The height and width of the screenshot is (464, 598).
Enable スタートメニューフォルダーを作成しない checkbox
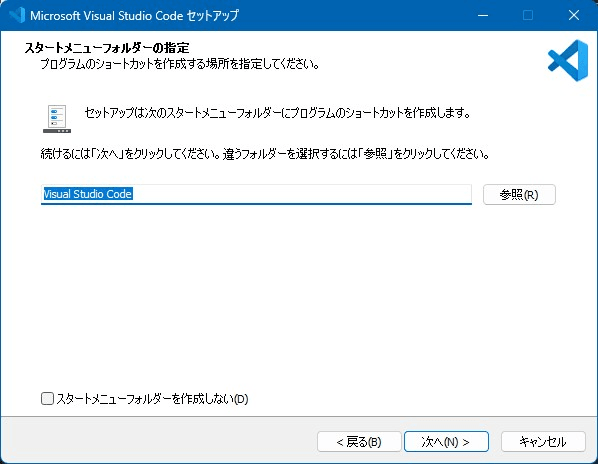47,398
